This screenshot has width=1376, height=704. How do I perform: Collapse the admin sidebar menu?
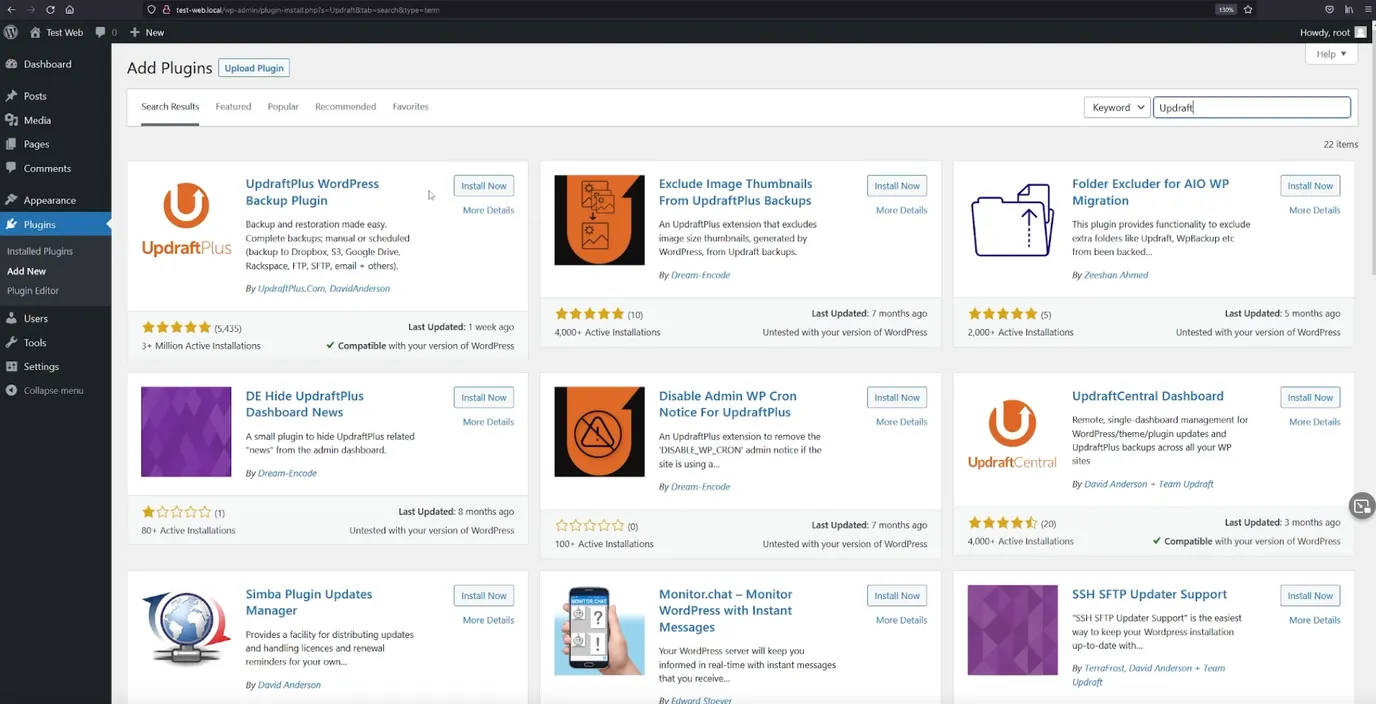click(53, 390)
